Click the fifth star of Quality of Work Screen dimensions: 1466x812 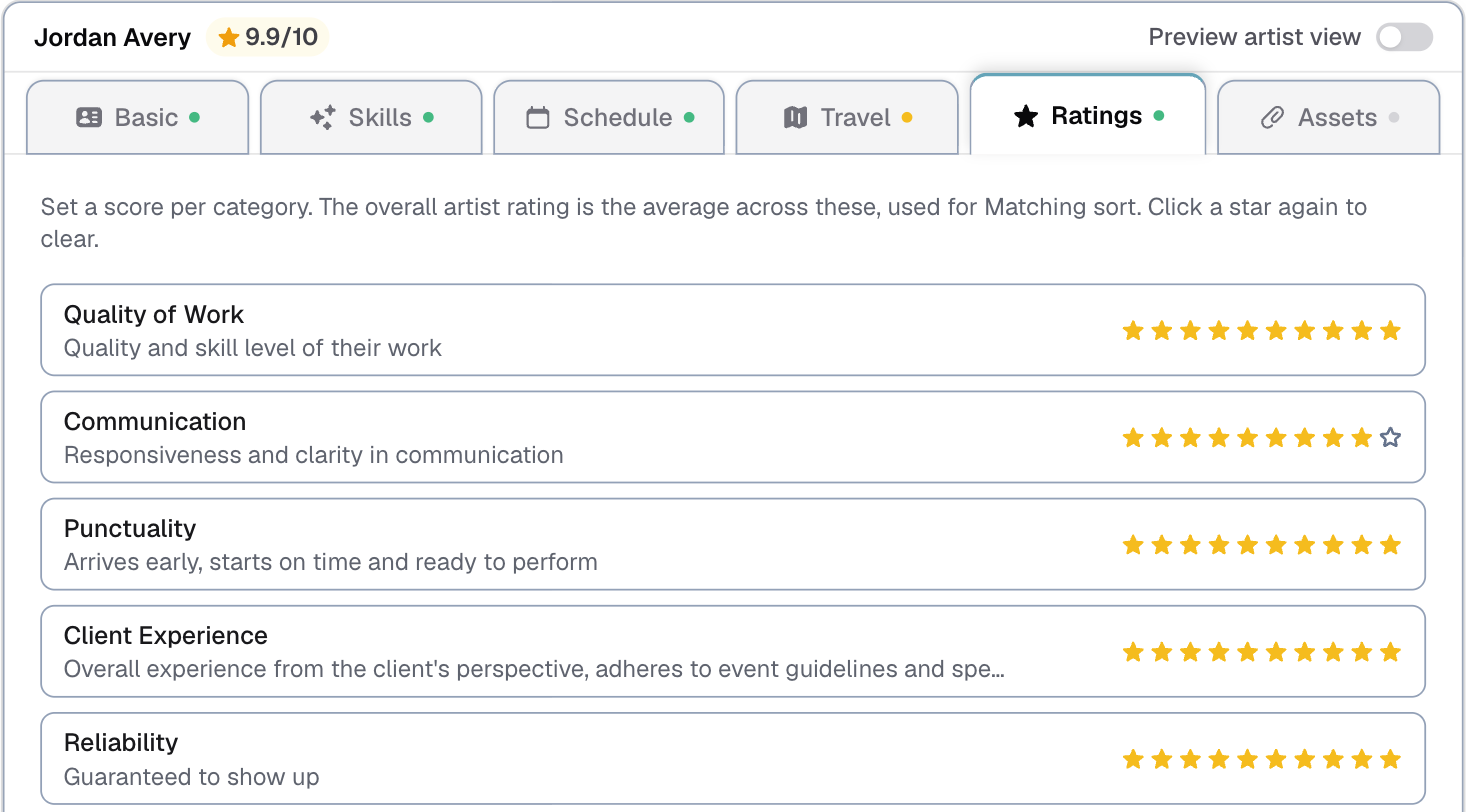point(1247,331)
